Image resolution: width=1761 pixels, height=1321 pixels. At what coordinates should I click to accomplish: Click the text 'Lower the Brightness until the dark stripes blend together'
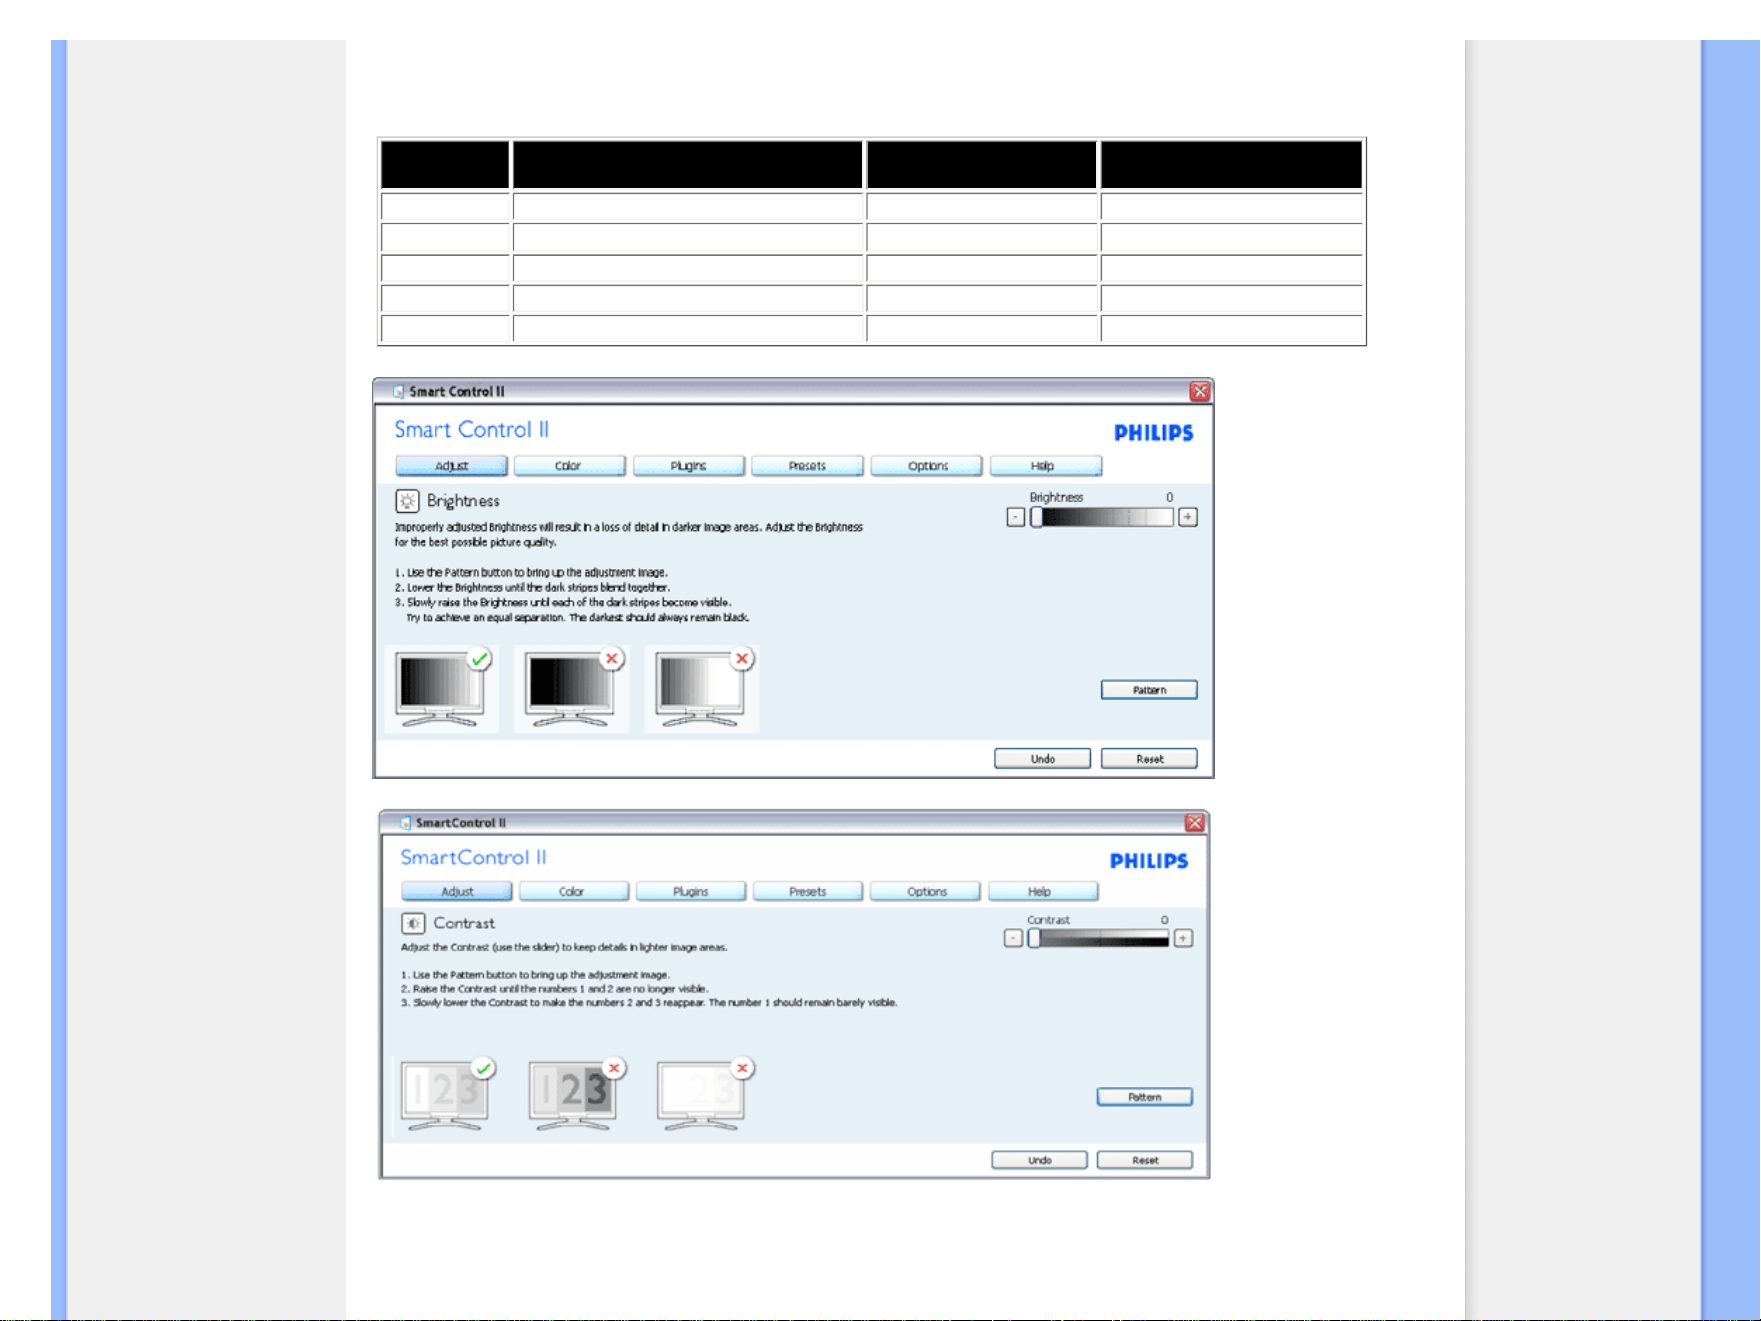coord(539,588)
